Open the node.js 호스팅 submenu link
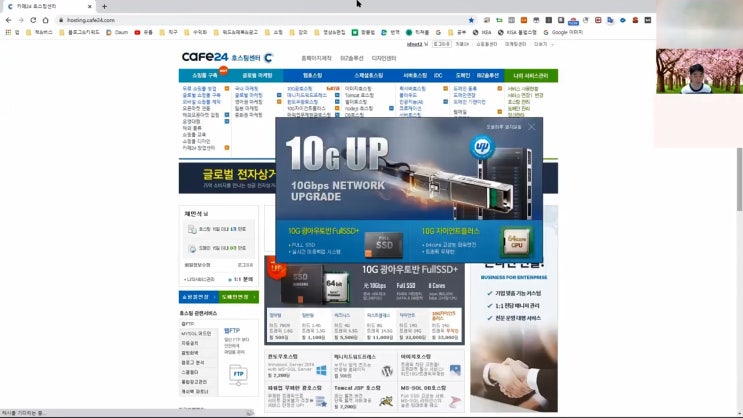This screenshot has height=418, width=743. click(x=359, y=109)
